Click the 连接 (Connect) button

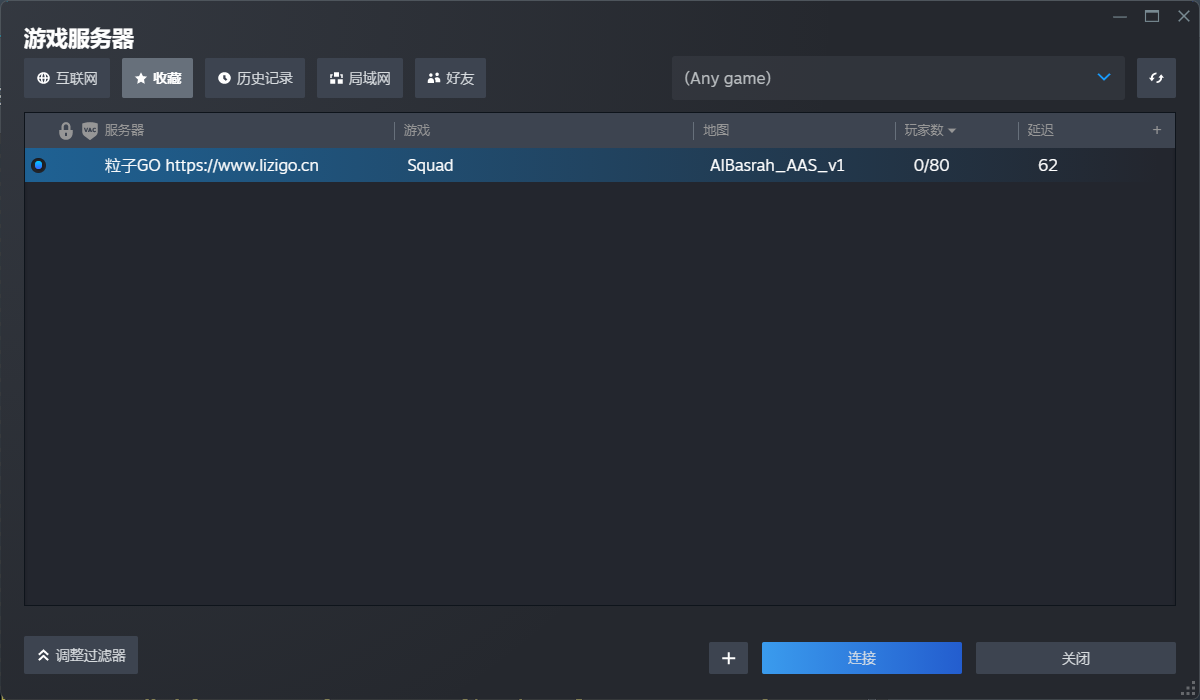click(862, 658)
